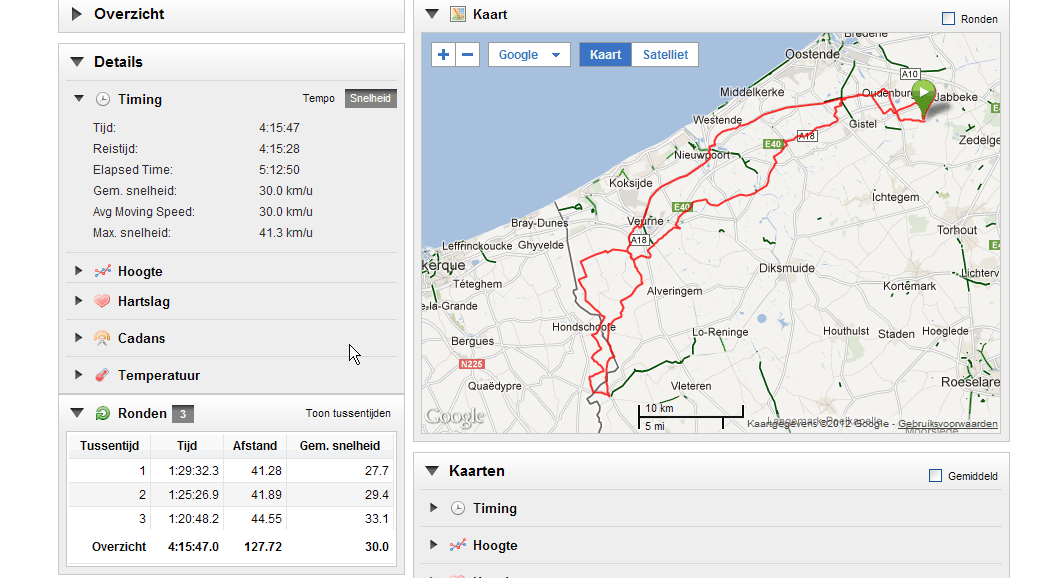Image resolution: width=1056 pixels, height=578 pixels.
Task: Tick the Gemiddeld checkbox in Kaarten
Action: click(935, 476)
